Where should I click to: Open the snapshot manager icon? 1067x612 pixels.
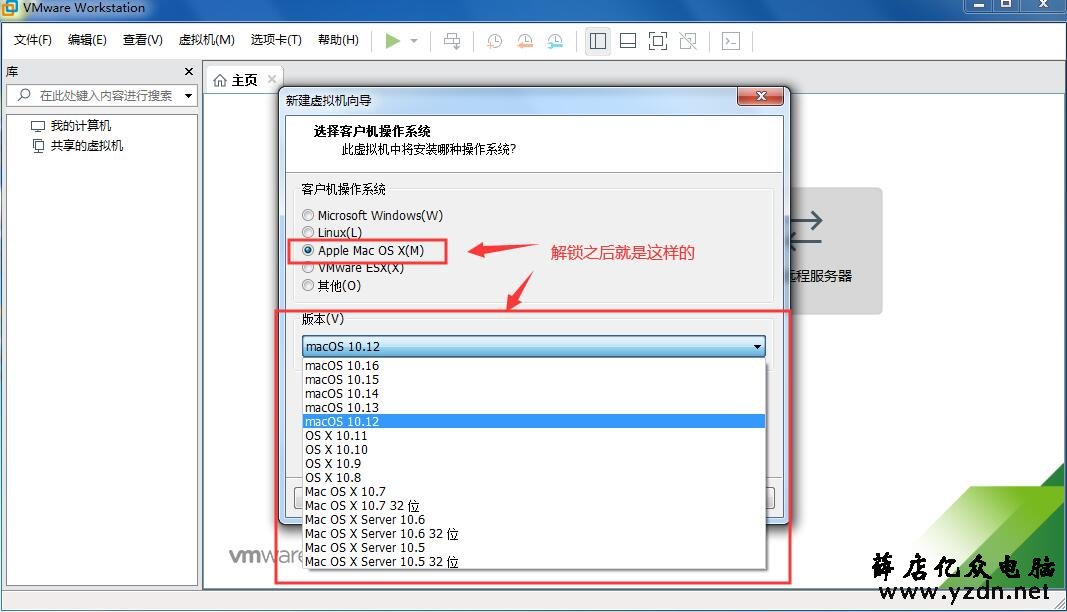(555, 41)
